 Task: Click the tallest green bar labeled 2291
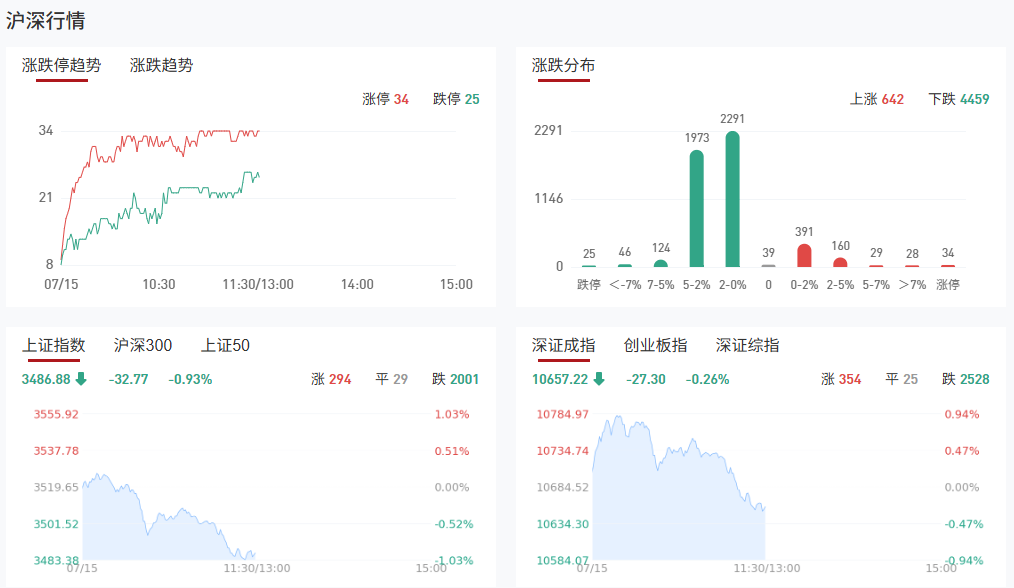[x=732, y=200]
